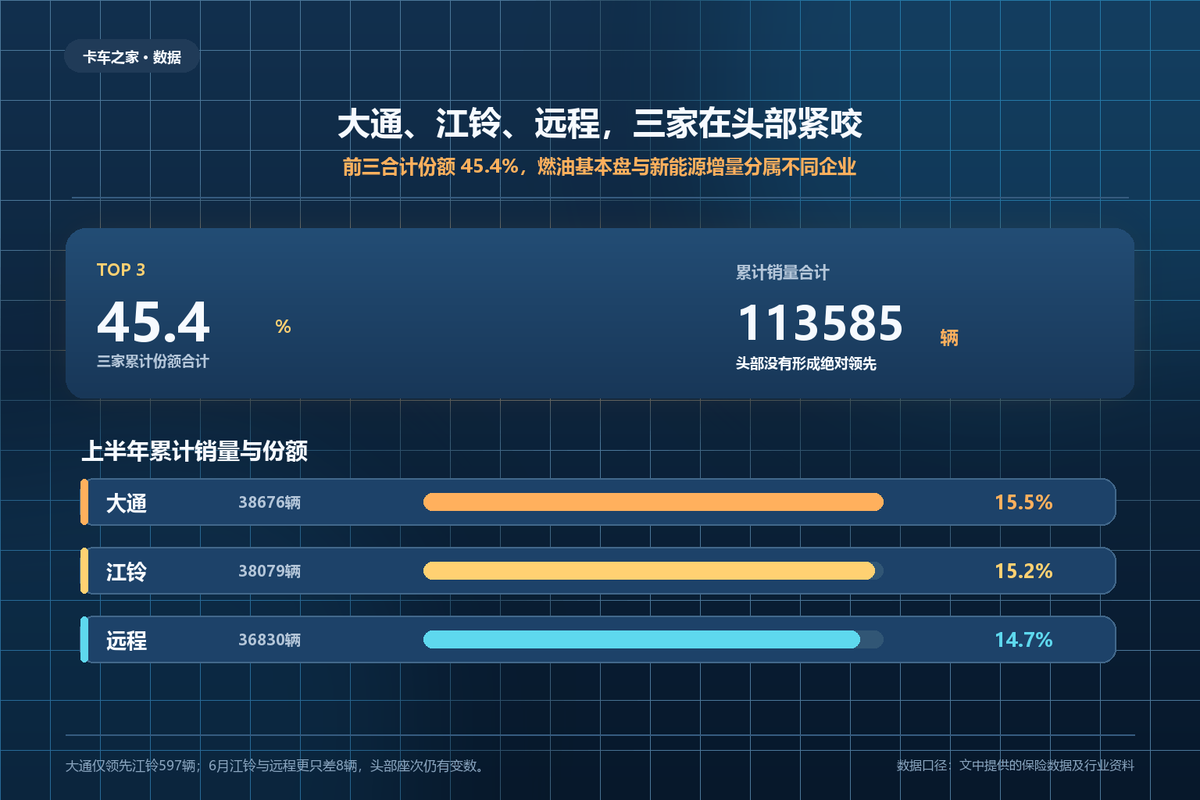Click the orange progress bar for 大通
Viewport: 1200px width, 800px height.
654,502
